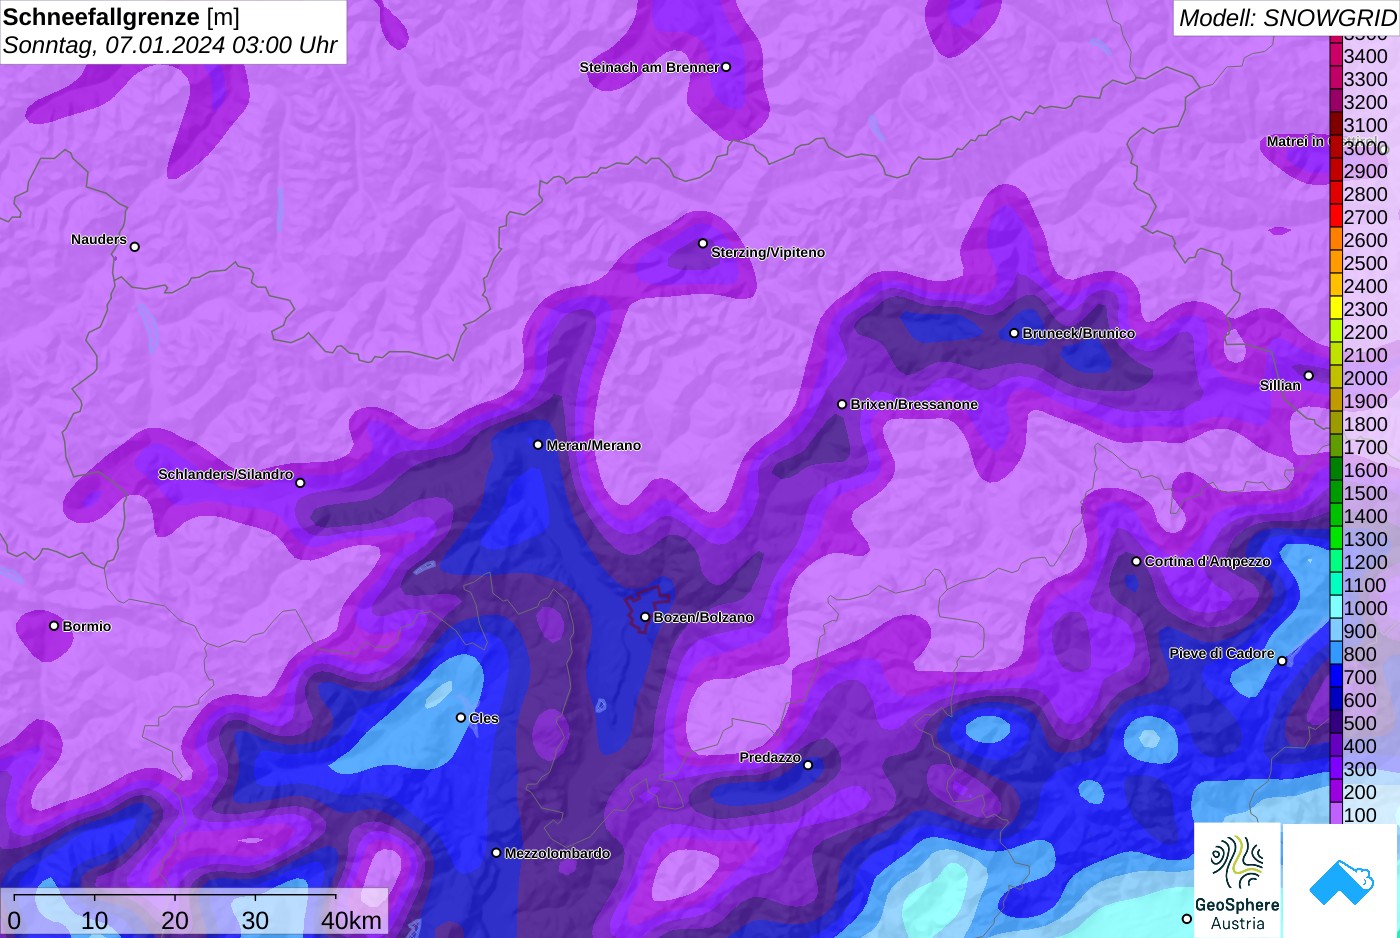Viewport: 1400px width, 938px height.
Task: Click the Steinach am Brenner label
Action: pos(649,67)
